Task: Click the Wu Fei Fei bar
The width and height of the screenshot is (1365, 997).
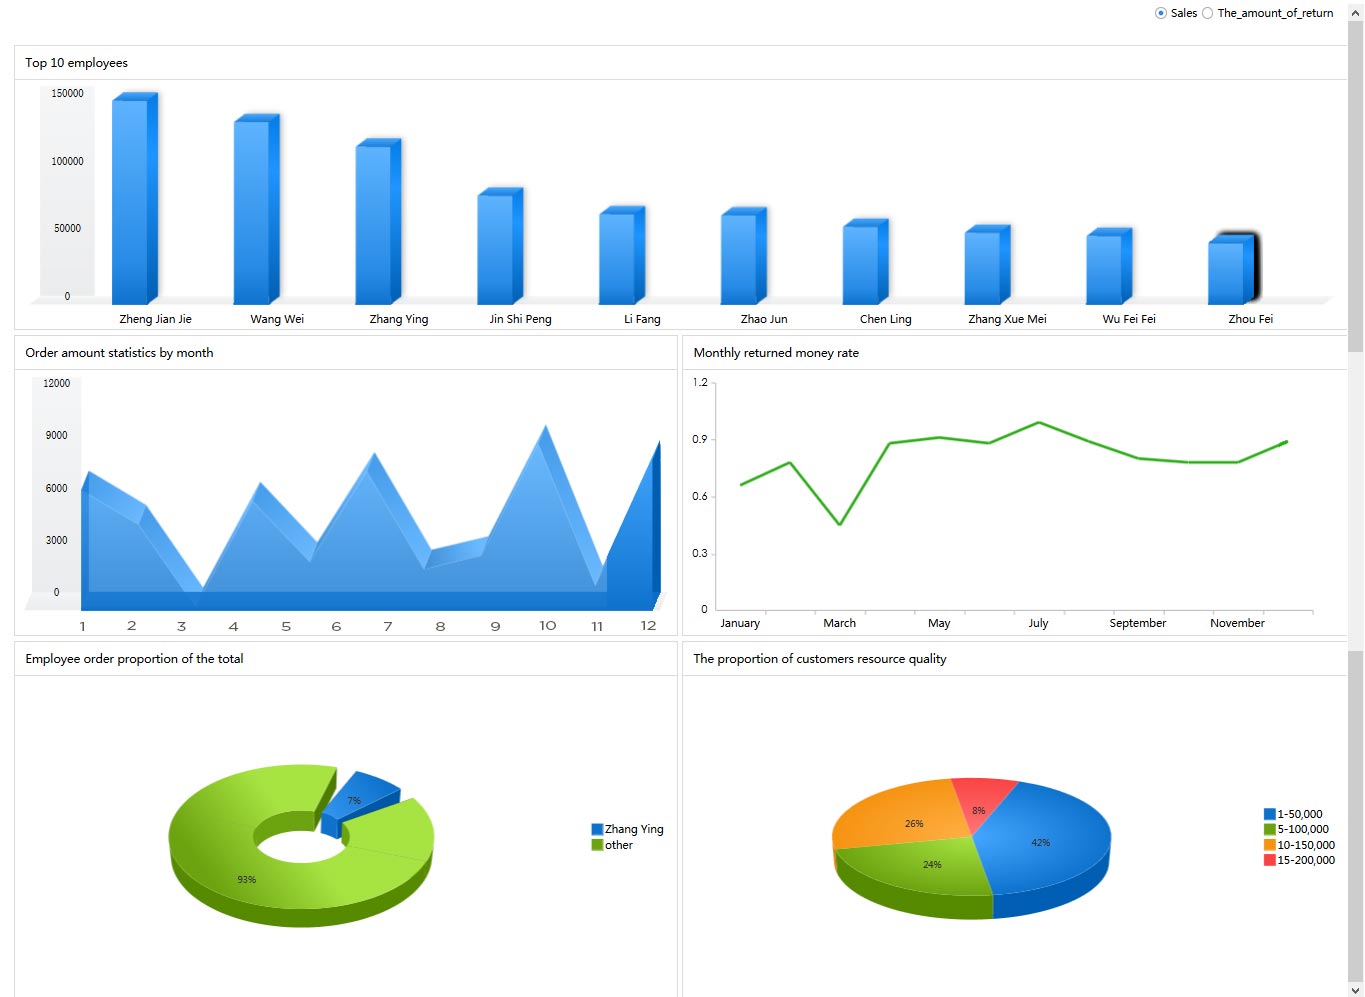Action: tap(1109, 266)
